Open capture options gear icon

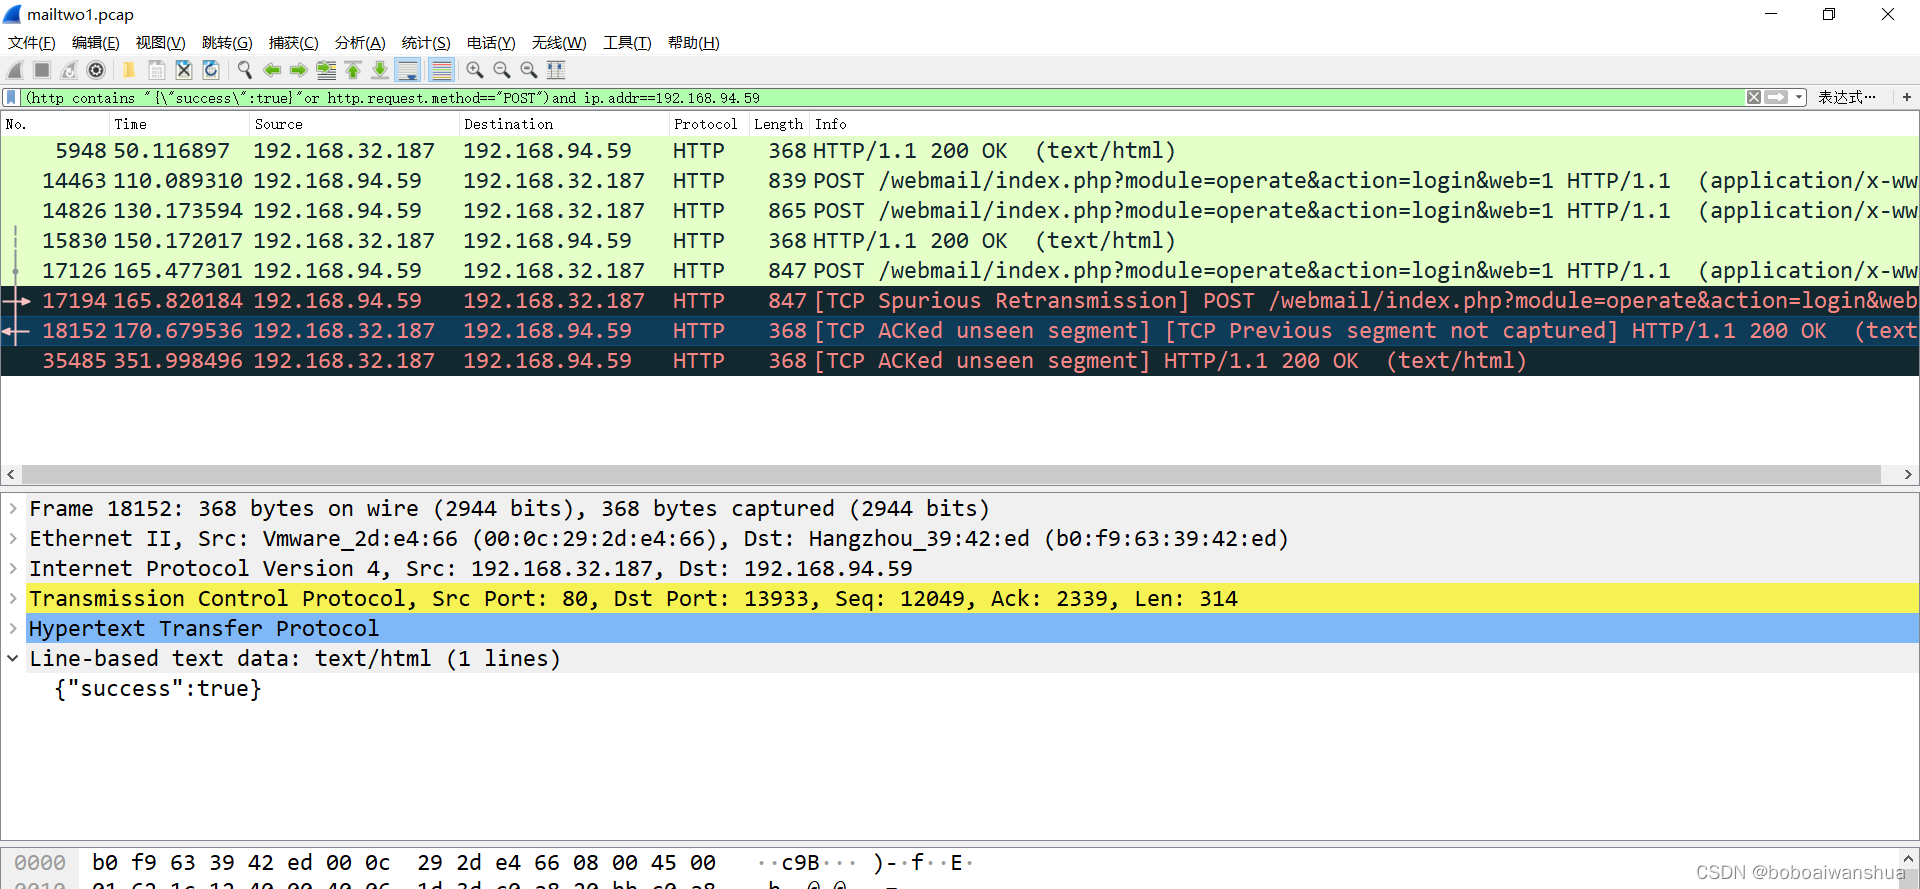[96, 70]
